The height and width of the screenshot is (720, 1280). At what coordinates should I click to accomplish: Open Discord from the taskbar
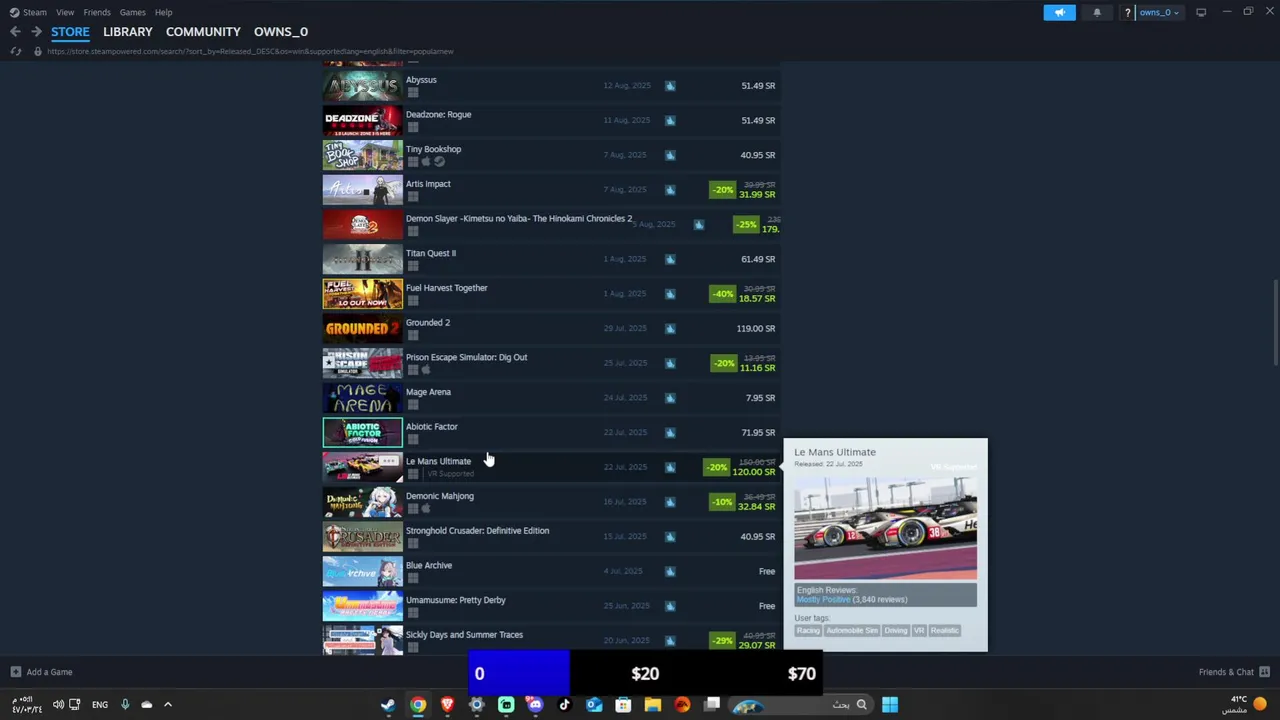(x=535, y=705)
